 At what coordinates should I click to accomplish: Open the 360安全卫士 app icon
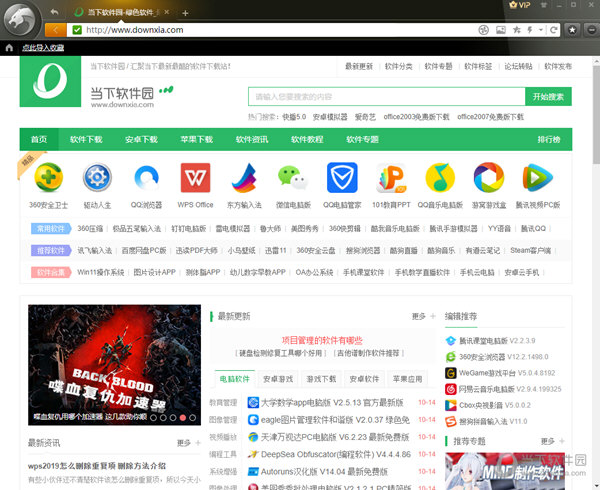click(x=48, y=178)
